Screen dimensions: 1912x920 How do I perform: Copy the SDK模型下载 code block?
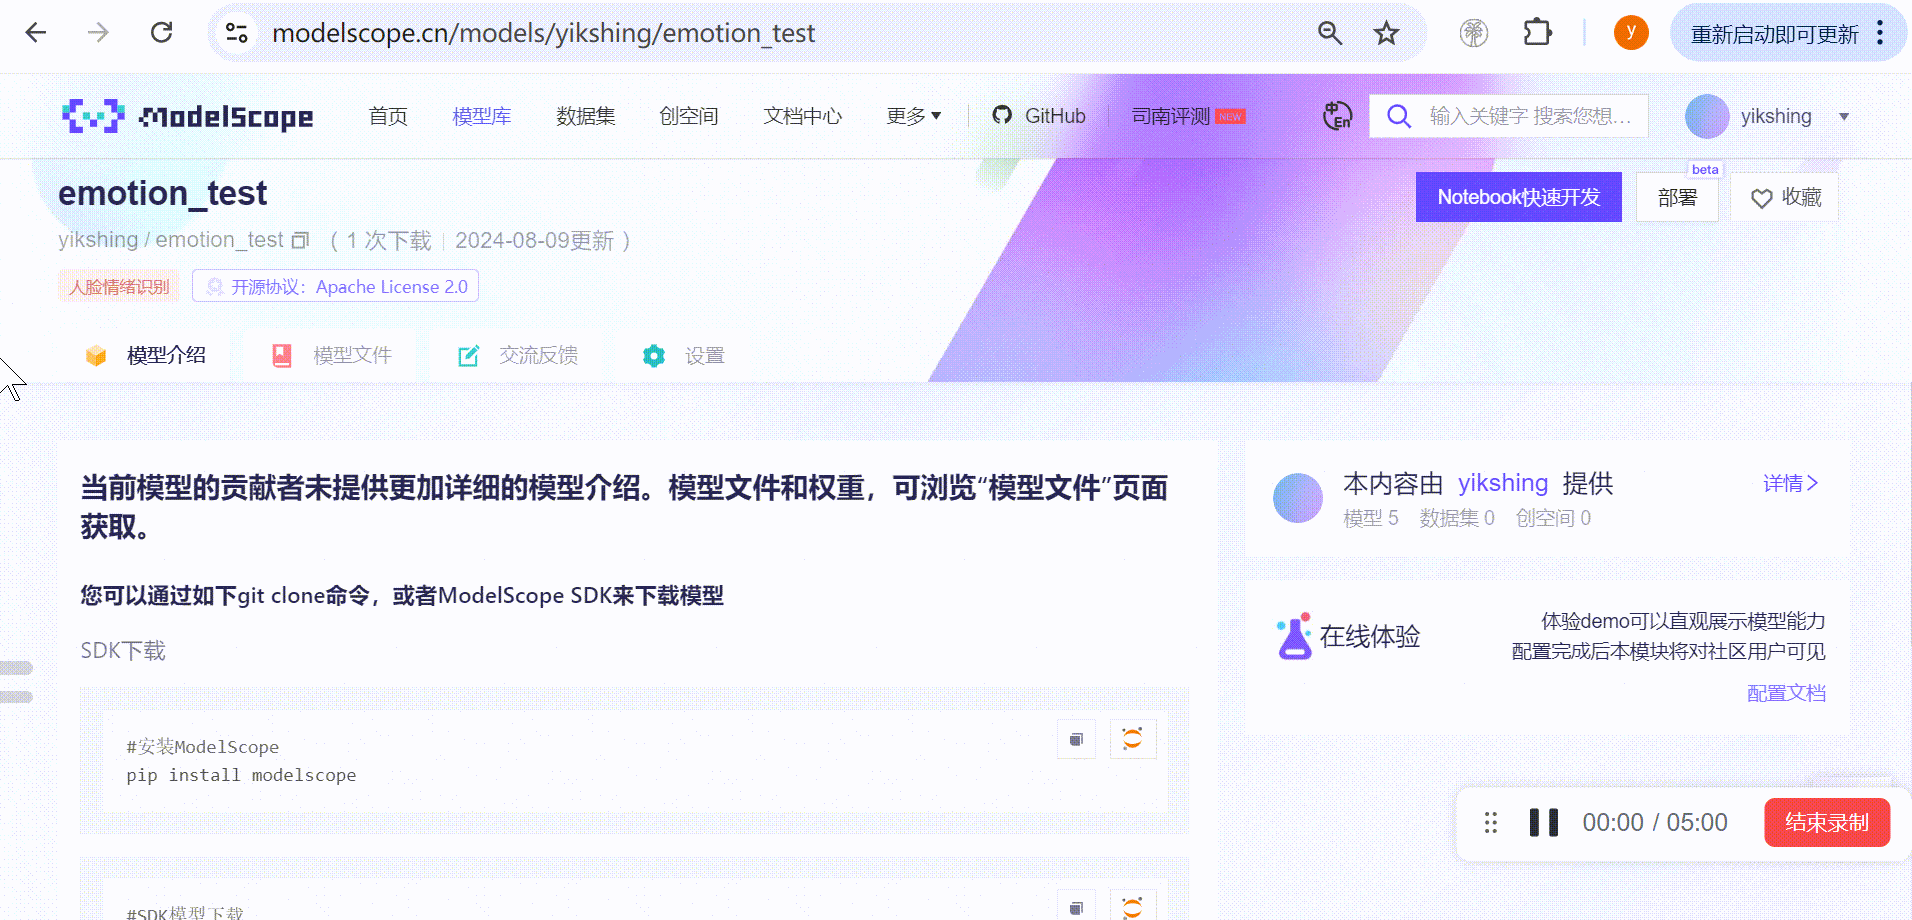pos(1076,906)
